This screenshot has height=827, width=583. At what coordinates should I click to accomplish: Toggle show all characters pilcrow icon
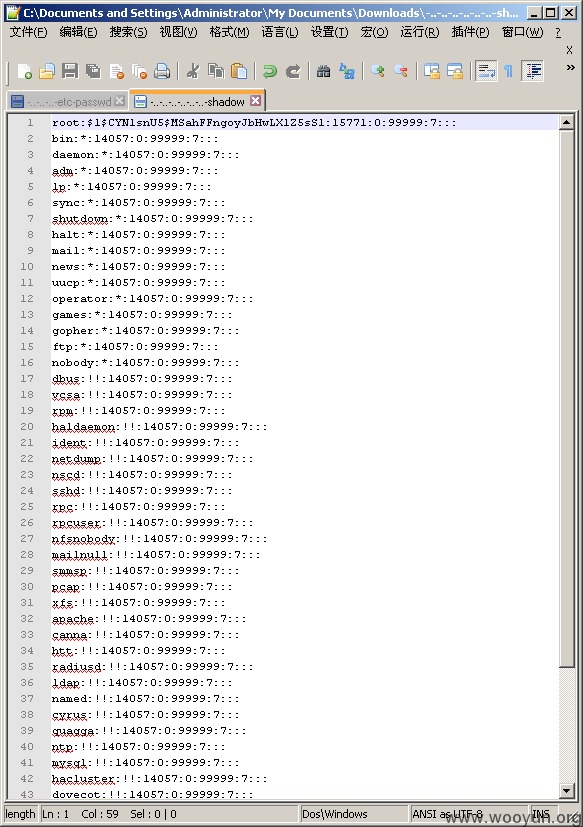click(509, 71)
